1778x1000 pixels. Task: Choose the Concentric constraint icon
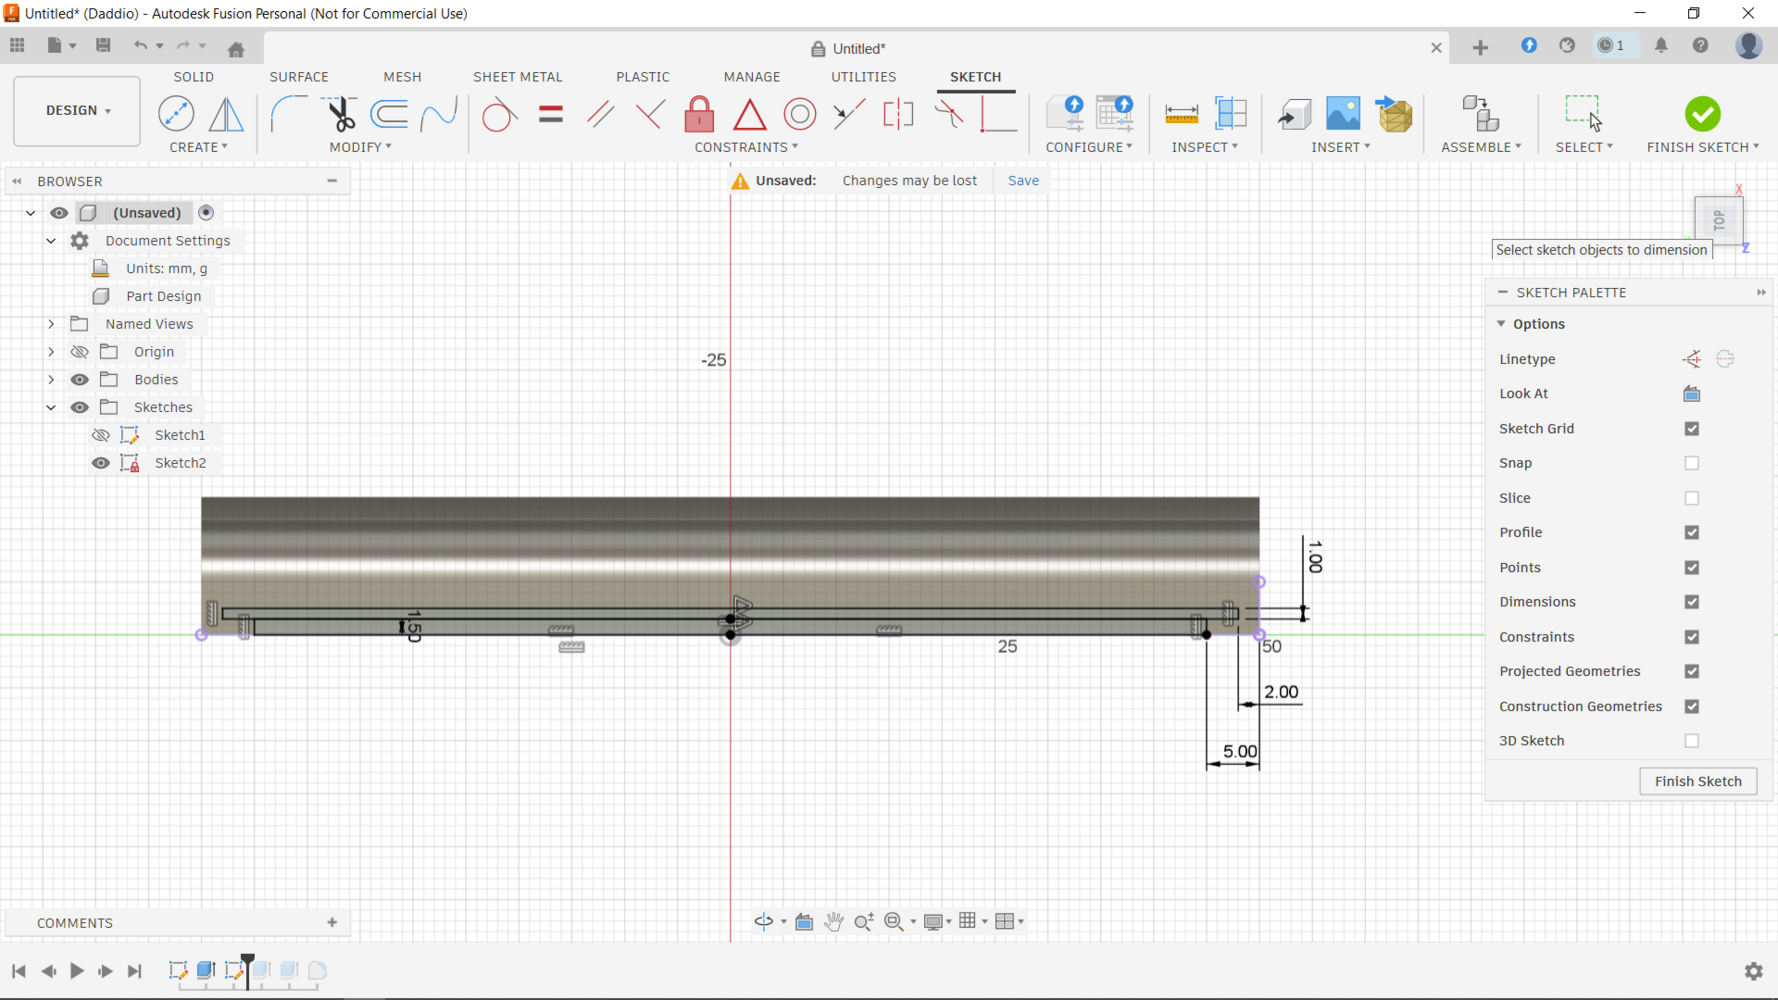799,114
